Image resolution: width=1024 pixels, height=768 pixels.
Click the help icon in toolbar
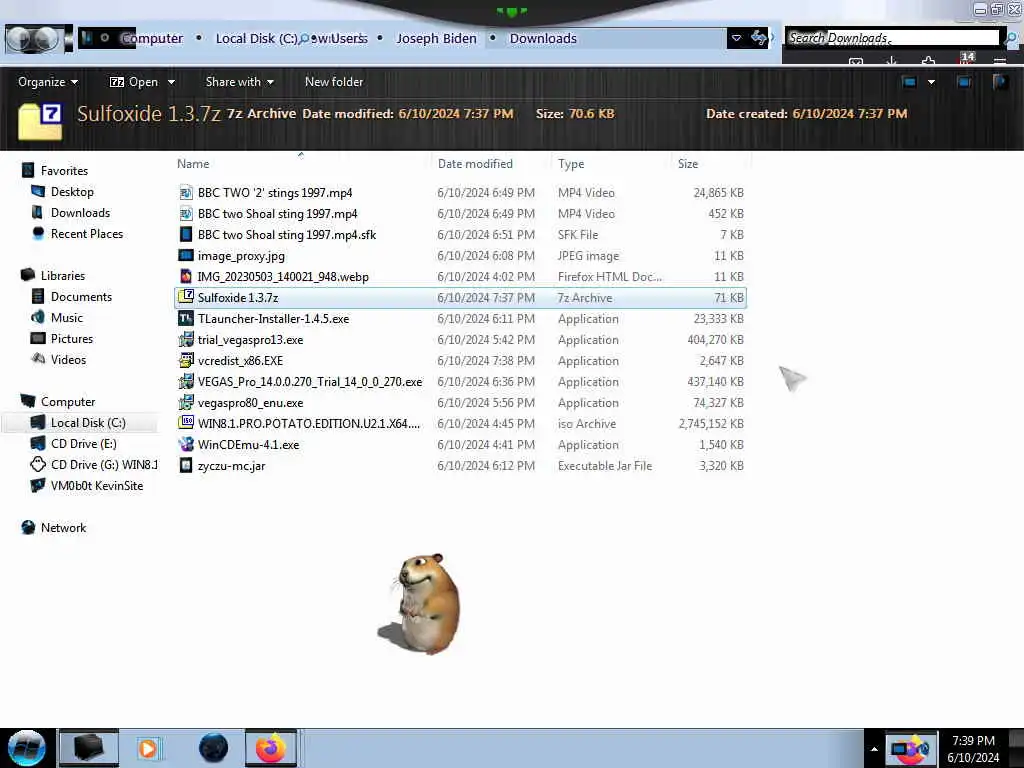coord(1000,82)
